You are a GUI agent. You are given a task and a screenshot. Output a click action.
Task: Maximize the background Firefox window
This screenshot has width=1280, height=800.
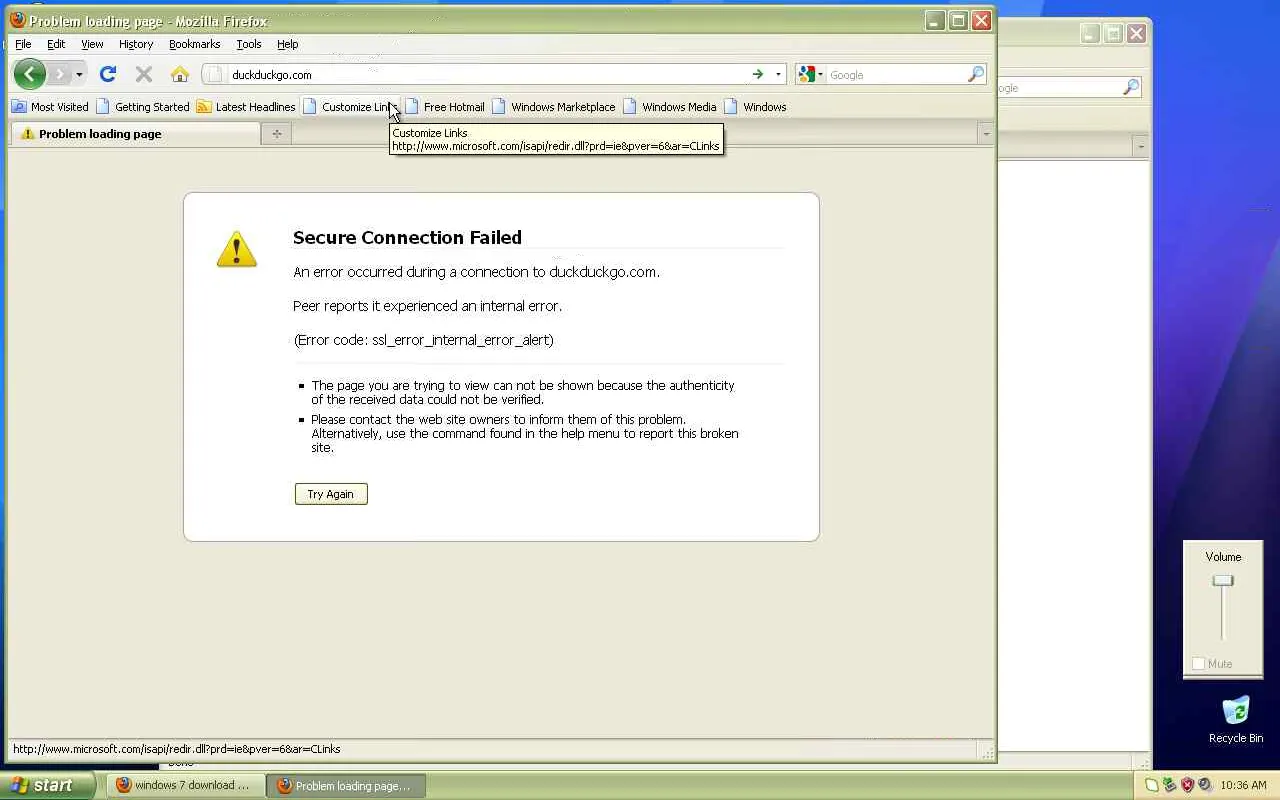click(1114, 33)
